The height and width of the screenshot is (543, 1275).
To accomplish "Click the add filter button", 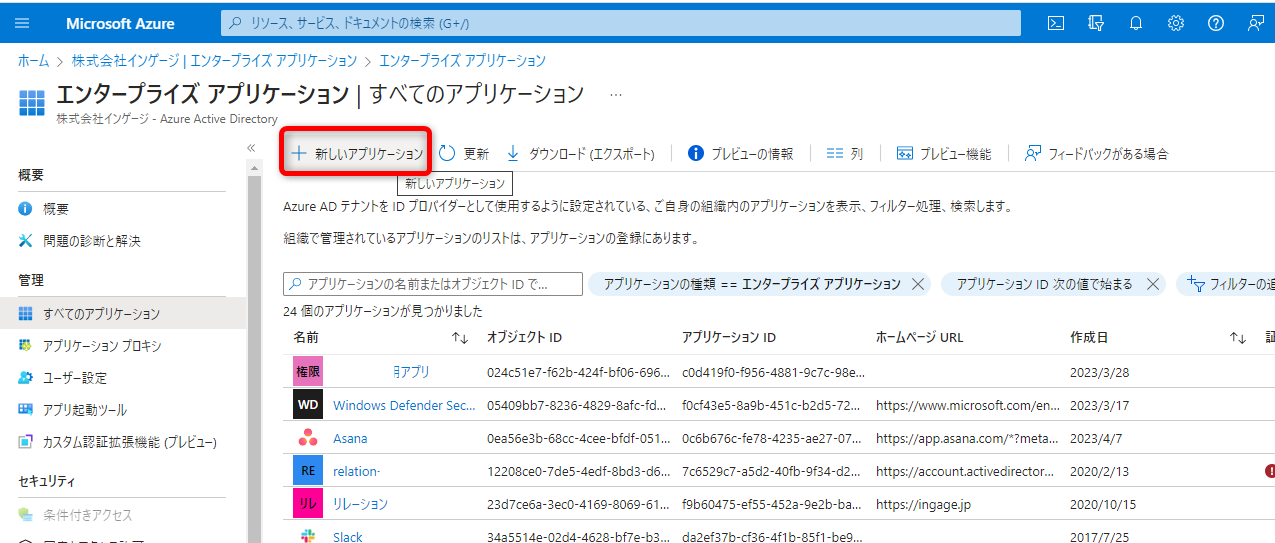I will pyautogui.click(x=1226, y=284).
